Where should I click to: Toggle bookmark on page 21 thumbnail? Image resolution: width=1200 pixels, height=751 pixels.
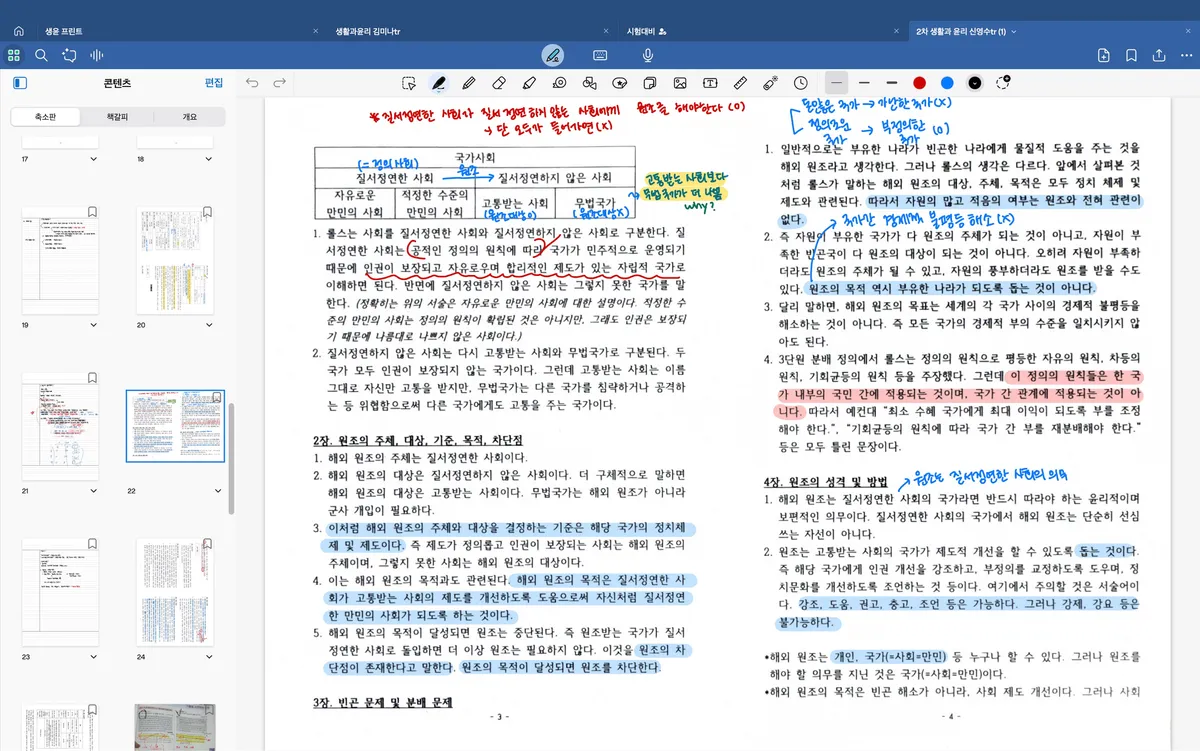click(92, 379)
